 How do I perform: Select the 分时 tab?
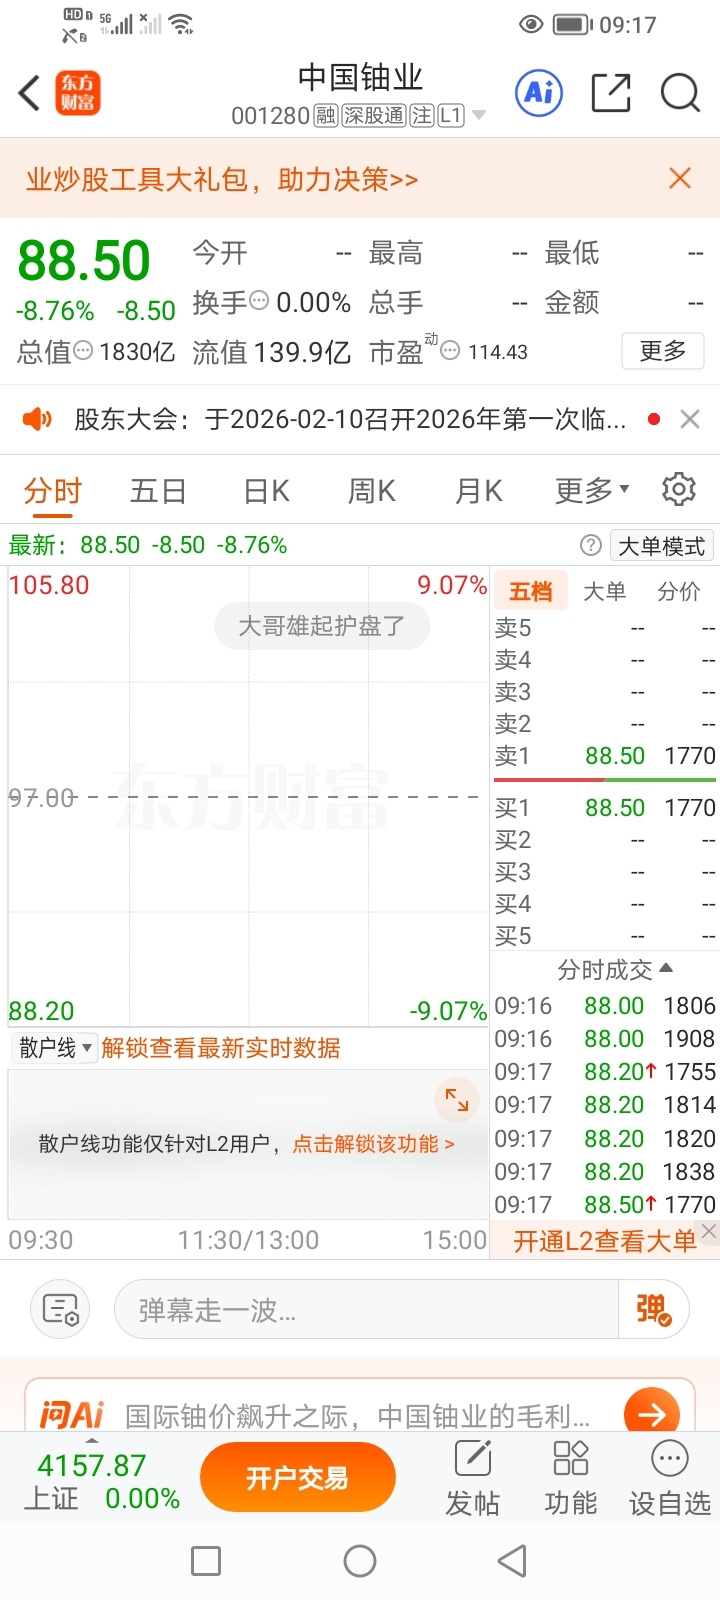click(53, 491)
